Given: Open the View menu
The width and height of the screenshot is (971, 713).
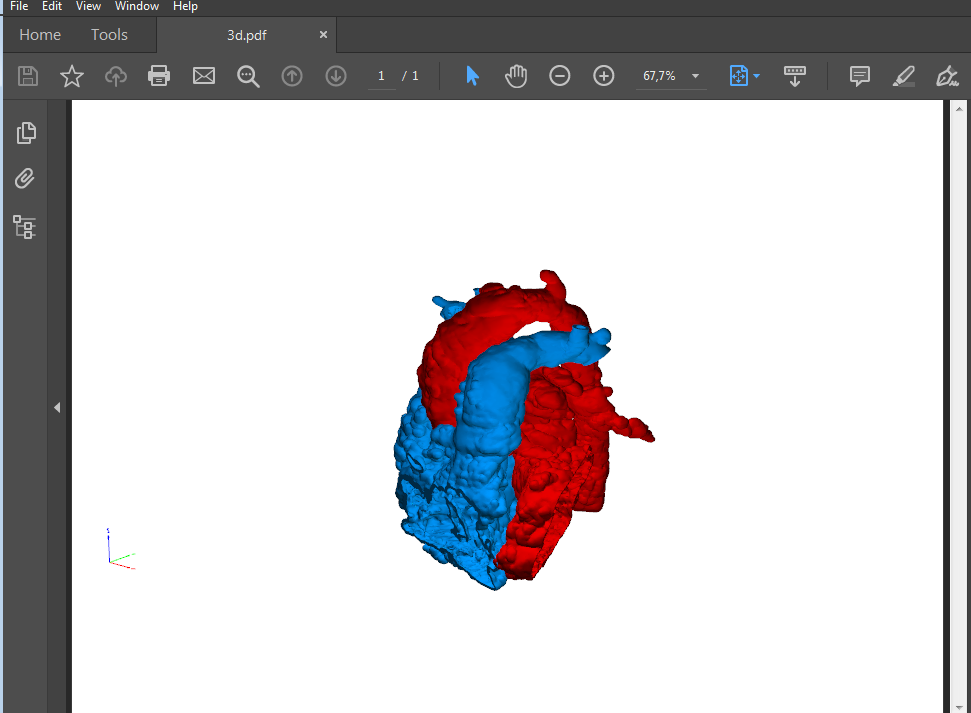Looking at the screenshot, I should (89, 6).
